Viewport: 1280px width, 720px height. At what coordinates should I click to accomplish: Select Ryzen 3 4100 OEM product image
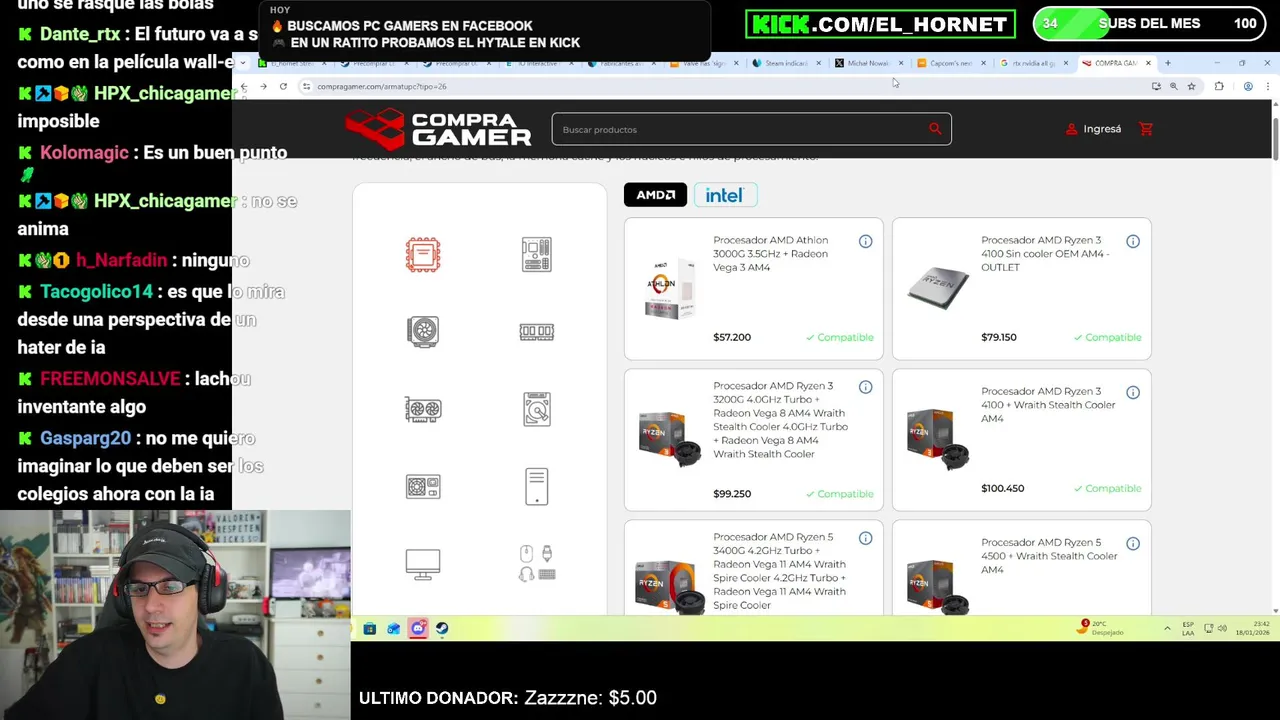(938, 288)
